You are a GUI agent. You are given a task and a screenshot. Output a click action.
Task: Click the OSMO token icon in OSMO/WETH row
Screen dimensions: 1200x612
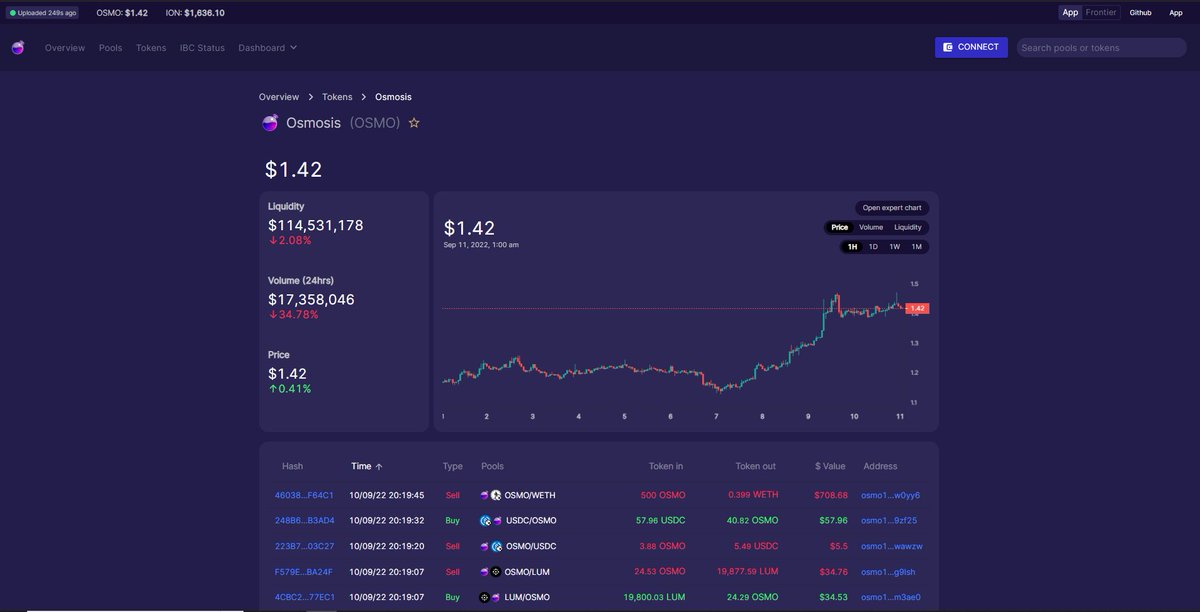click(x=485, y=495)
